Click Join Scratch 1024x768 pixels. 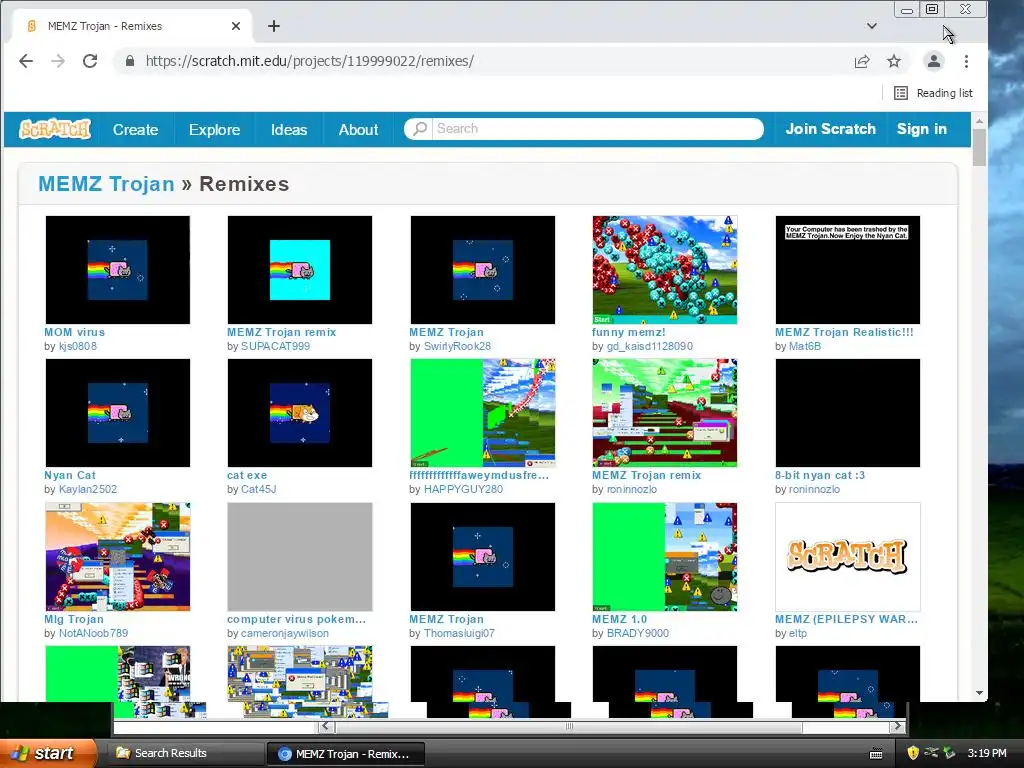click(830, 129)
